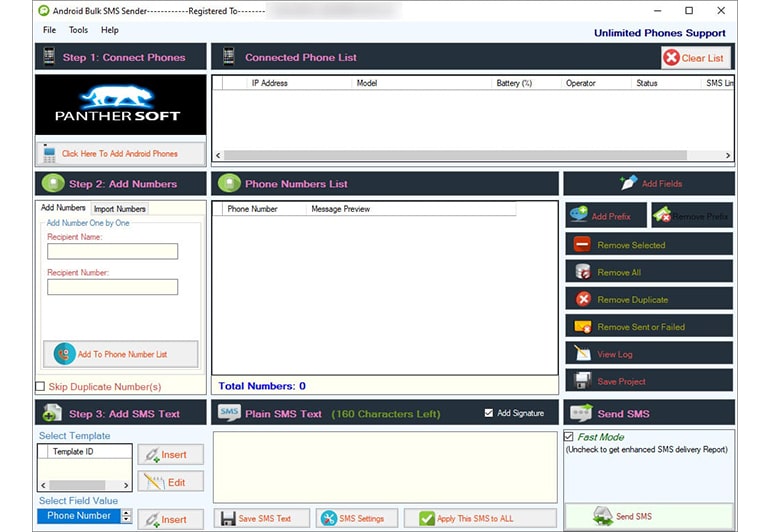This screenshot has height=532, width=770.
Task: Click the Plain SMS text area
Action: point(385,467)
